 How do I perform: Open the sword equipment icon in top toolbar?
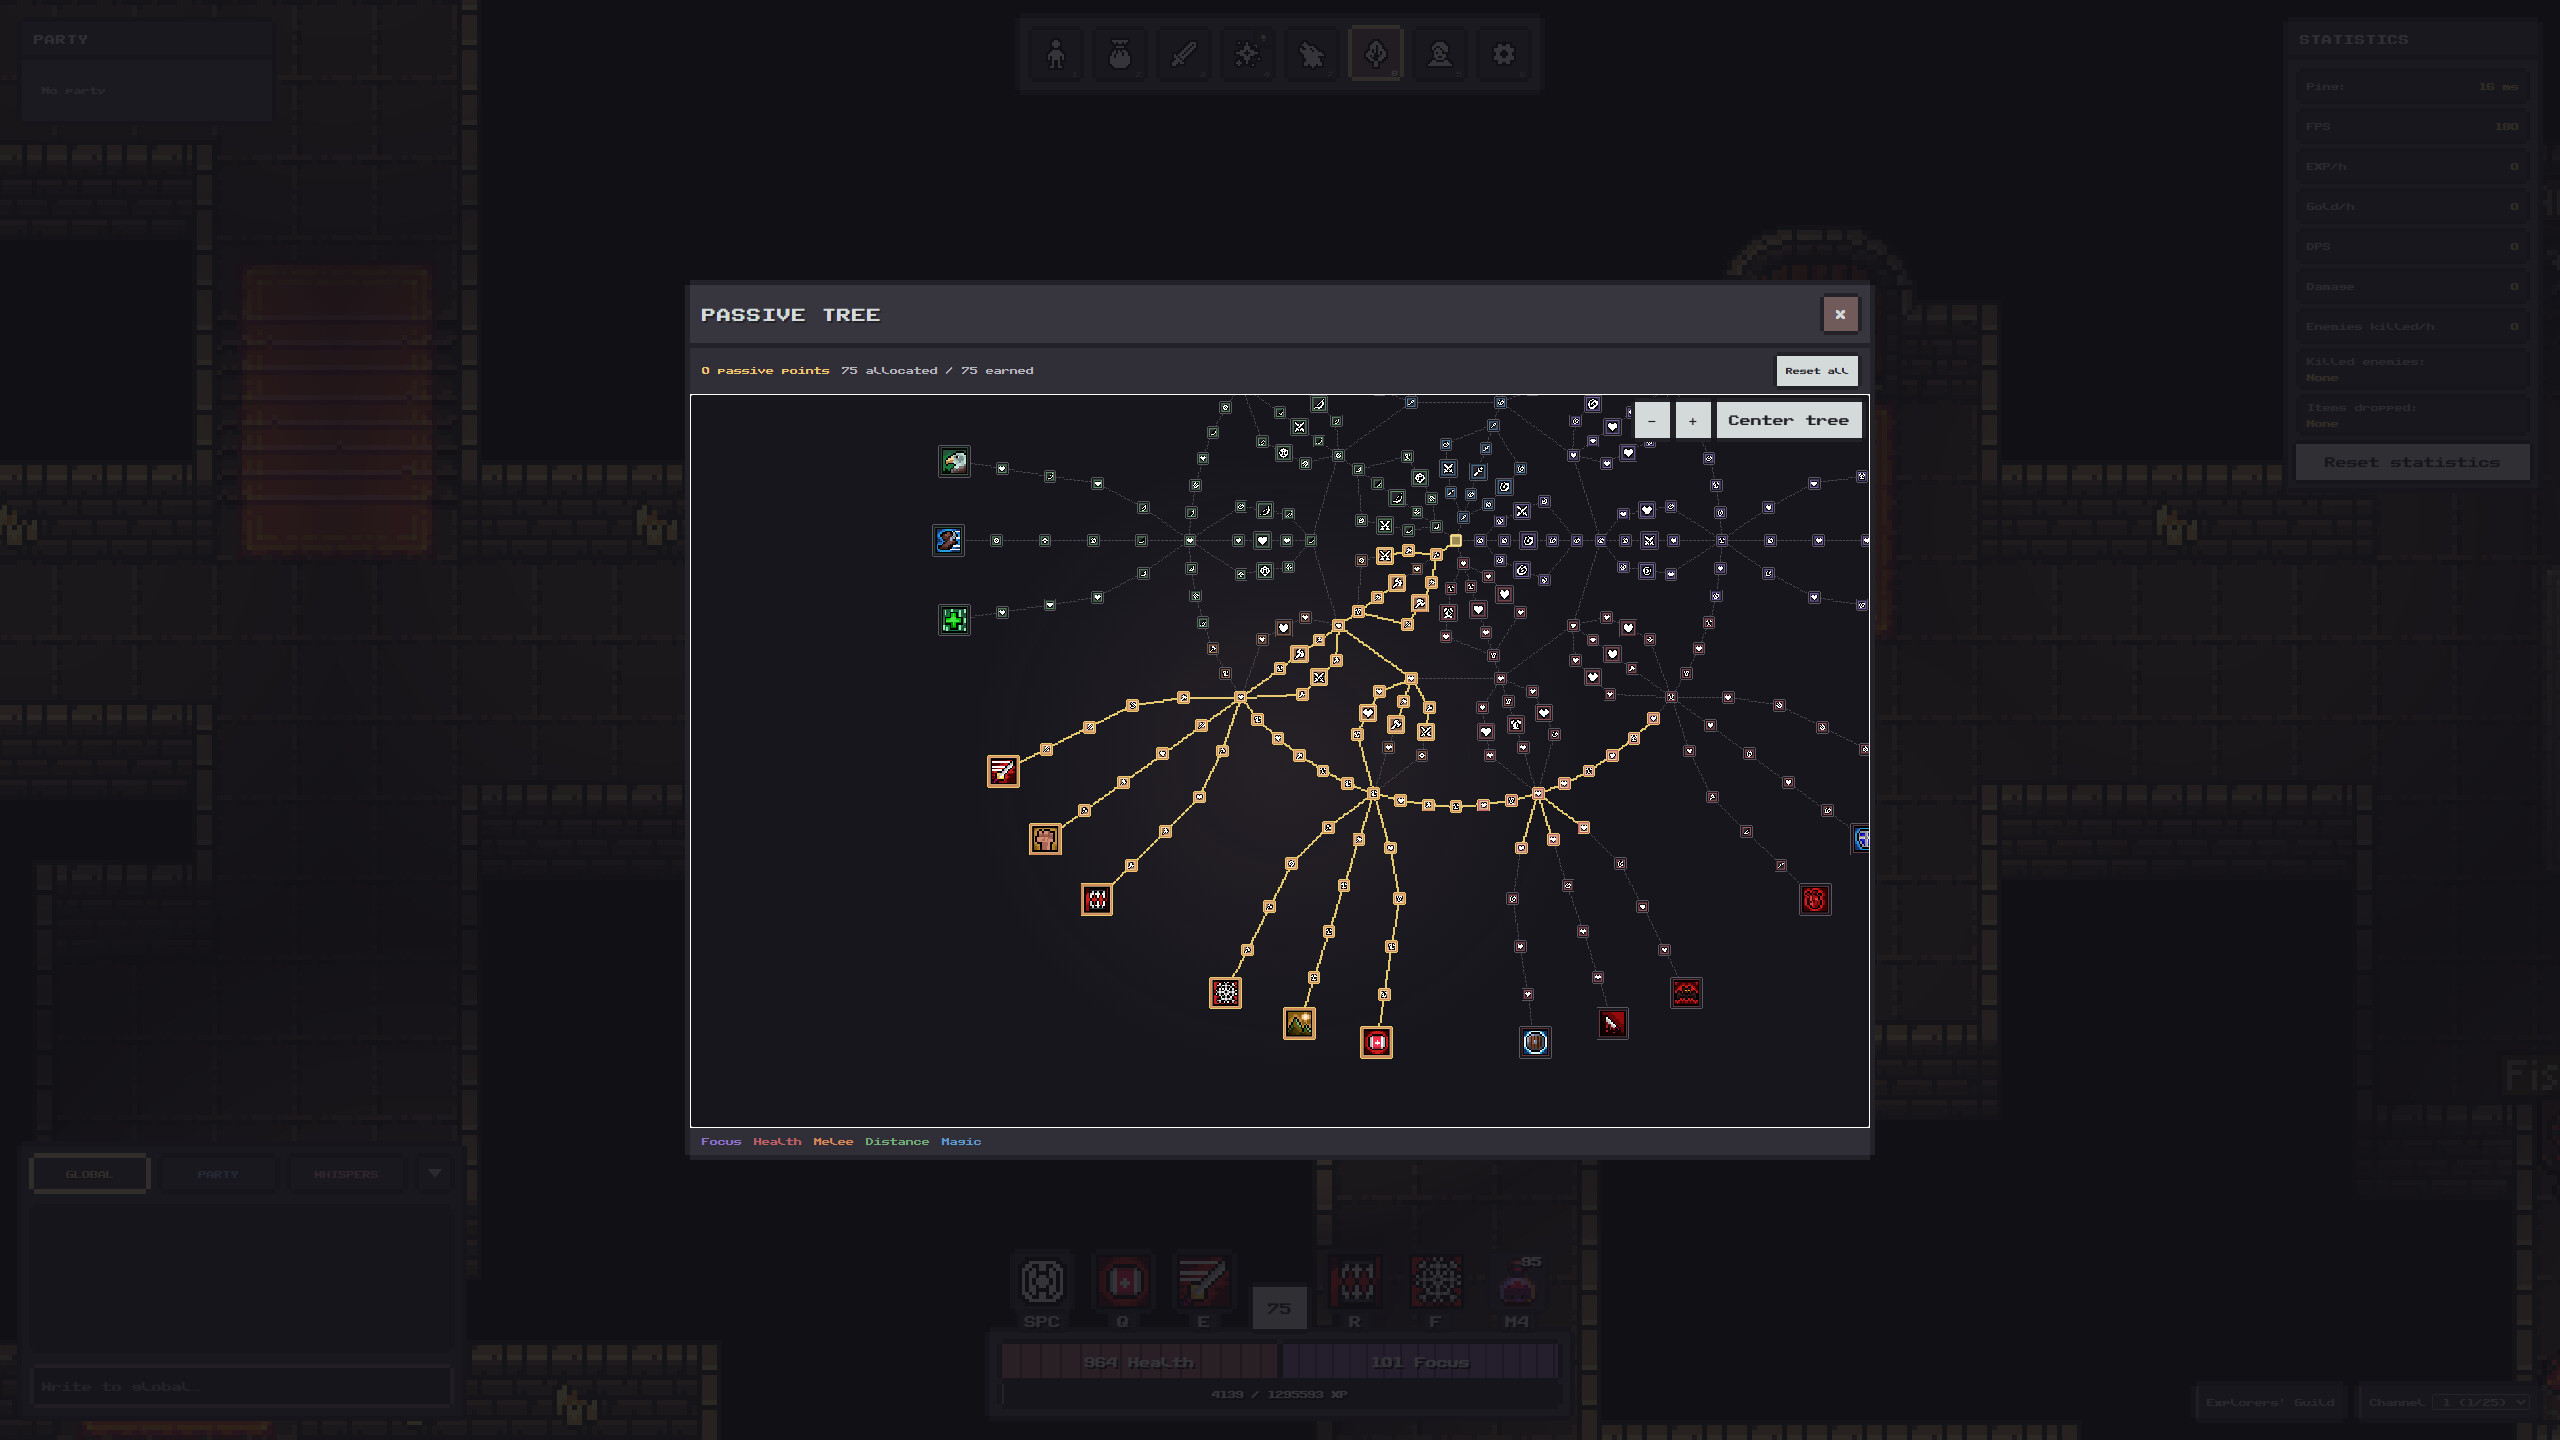point(1184,54)
